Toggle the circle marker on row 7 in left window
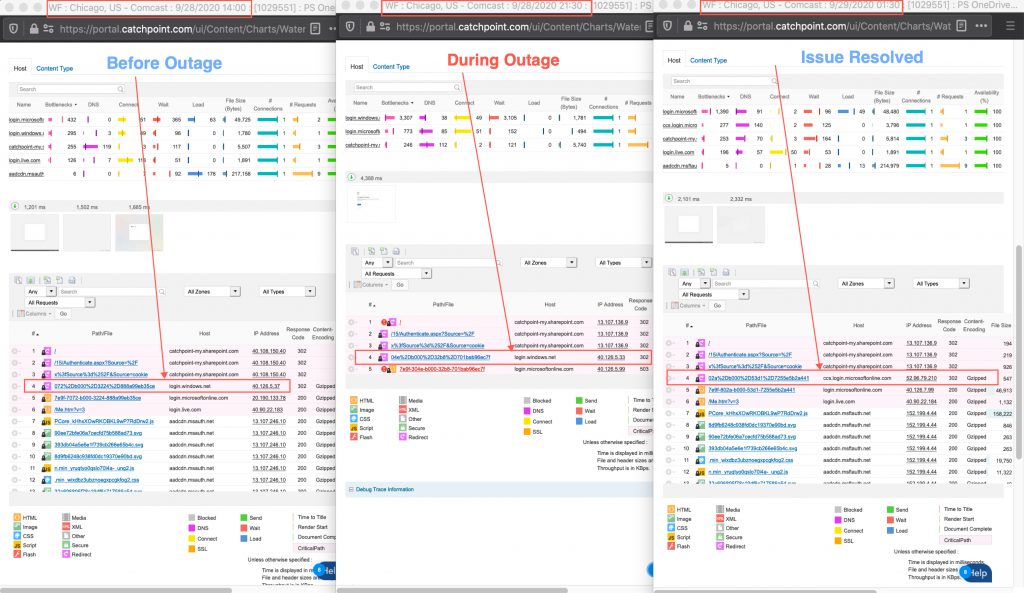1024x593 pixels. [x=15, y=421]
